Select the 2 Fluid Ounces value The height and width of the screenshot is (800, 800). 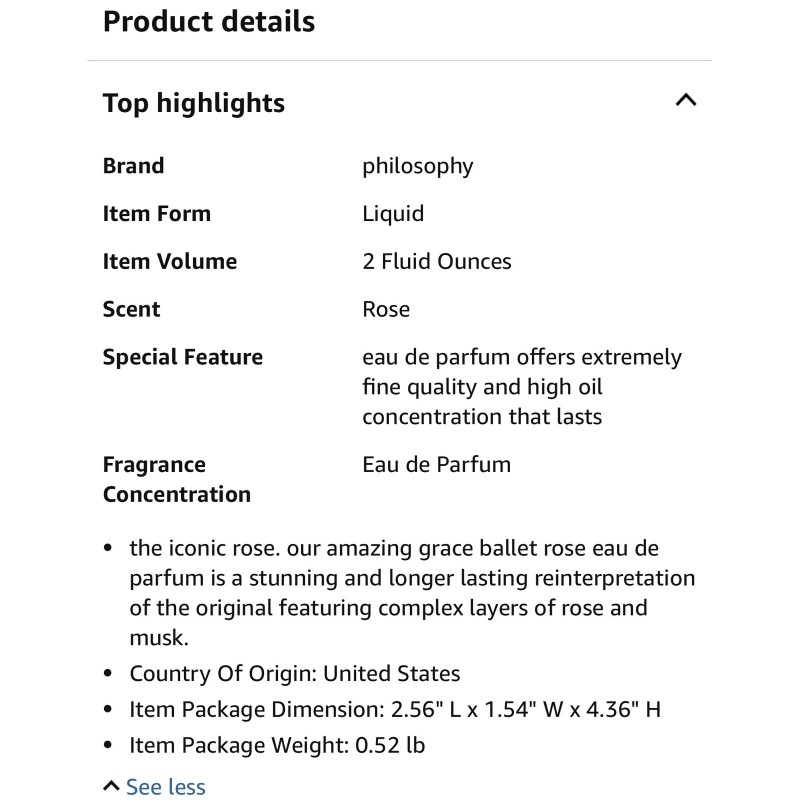[x=436, y=262]
